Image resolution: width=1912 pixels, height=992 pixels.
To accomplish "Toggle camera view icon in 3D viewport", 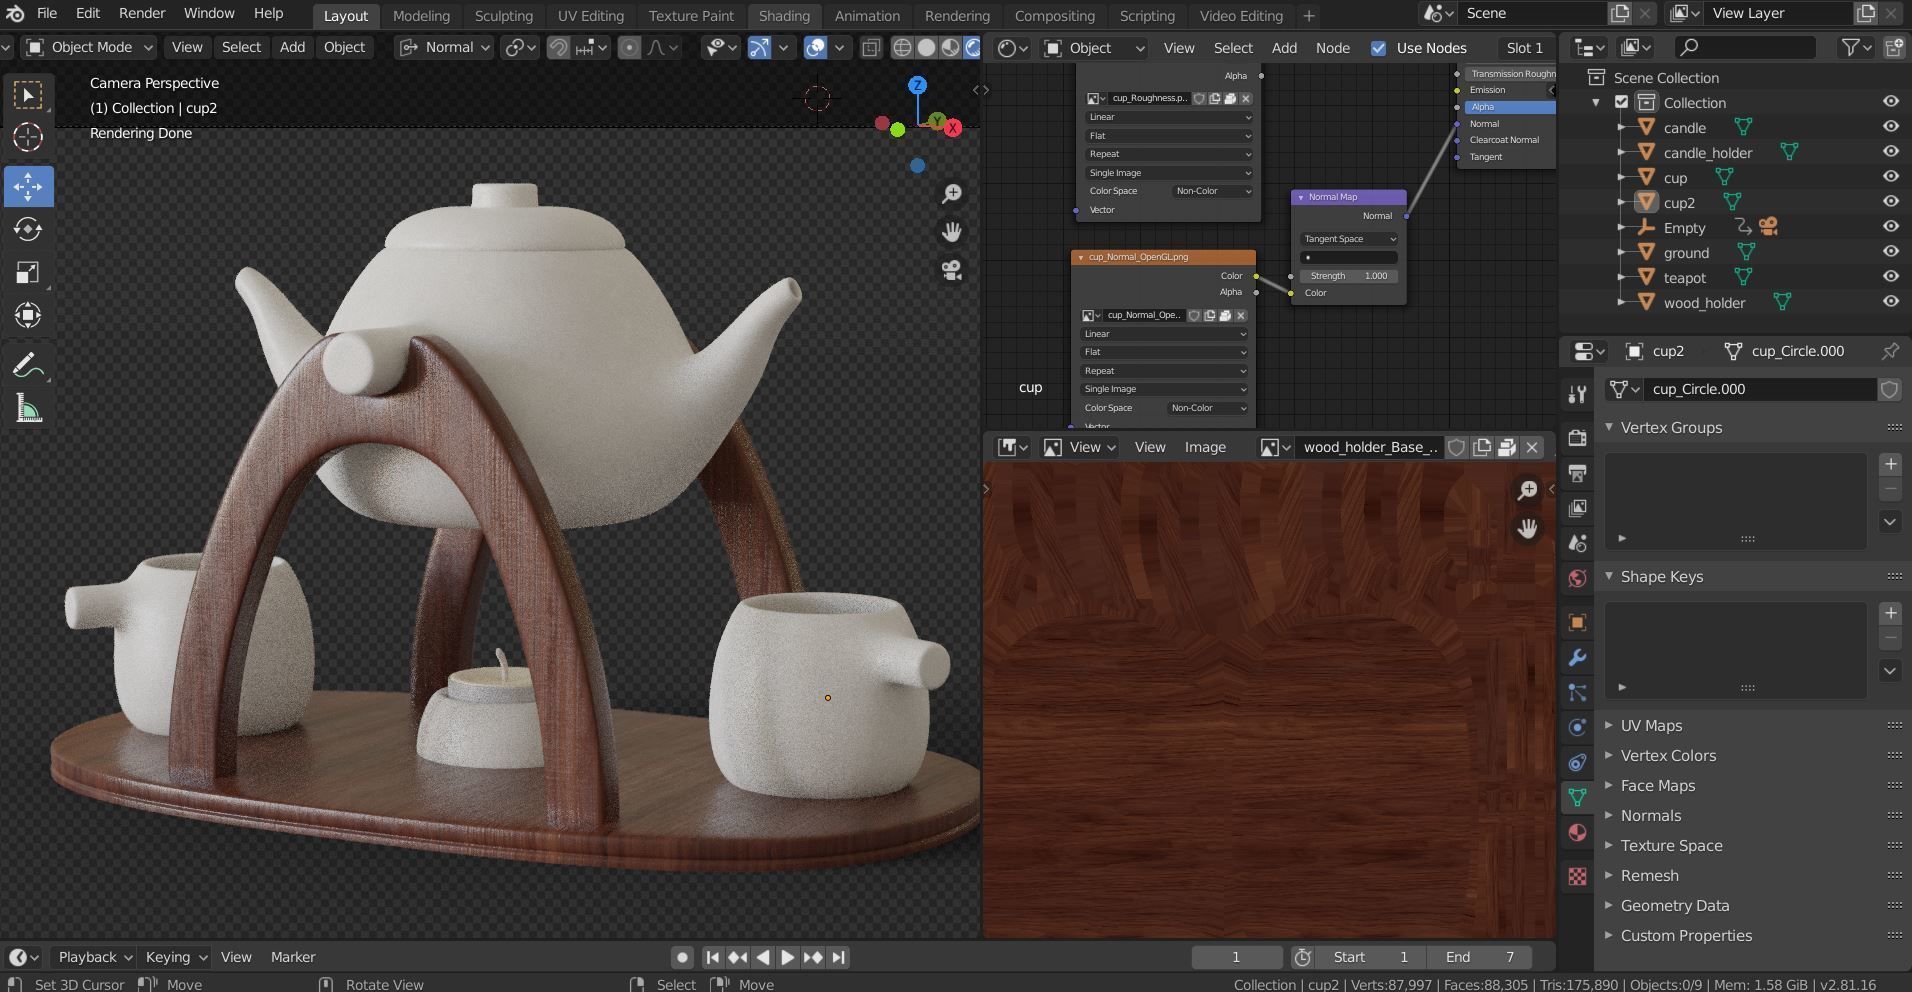I will (952, 270).
